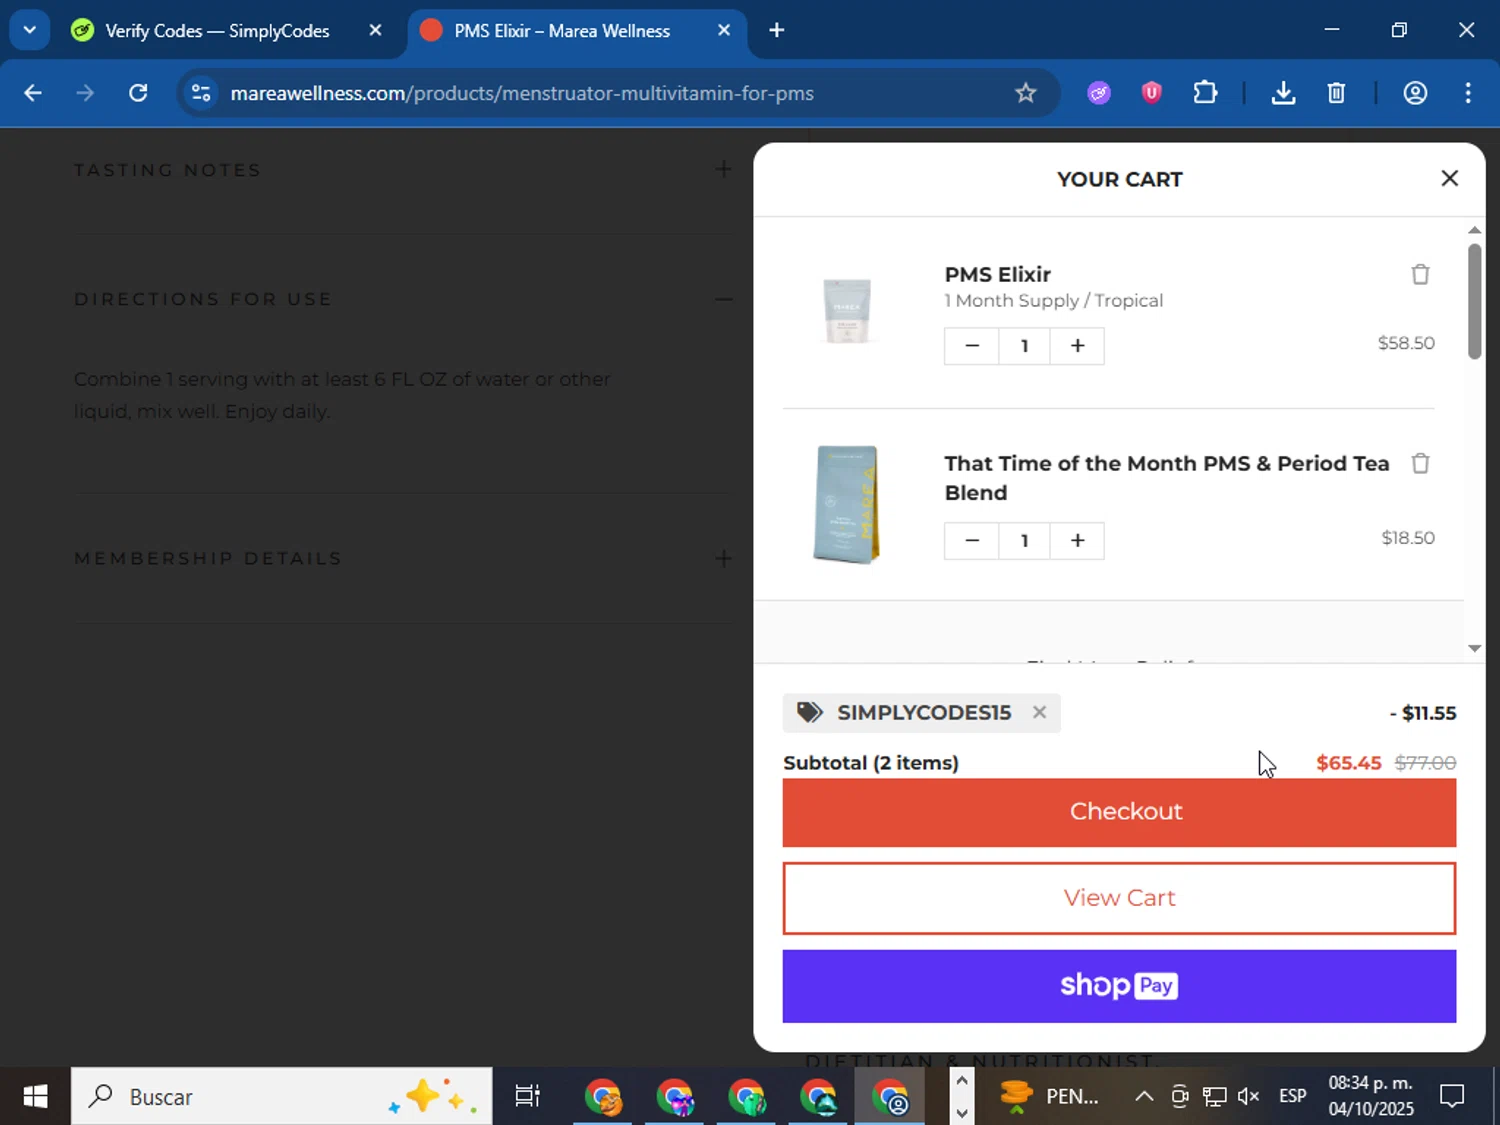Screen dimensions: 1500x1125
Task: Open the Chrome three-dot menu
Action: (x=1468, y=93)
